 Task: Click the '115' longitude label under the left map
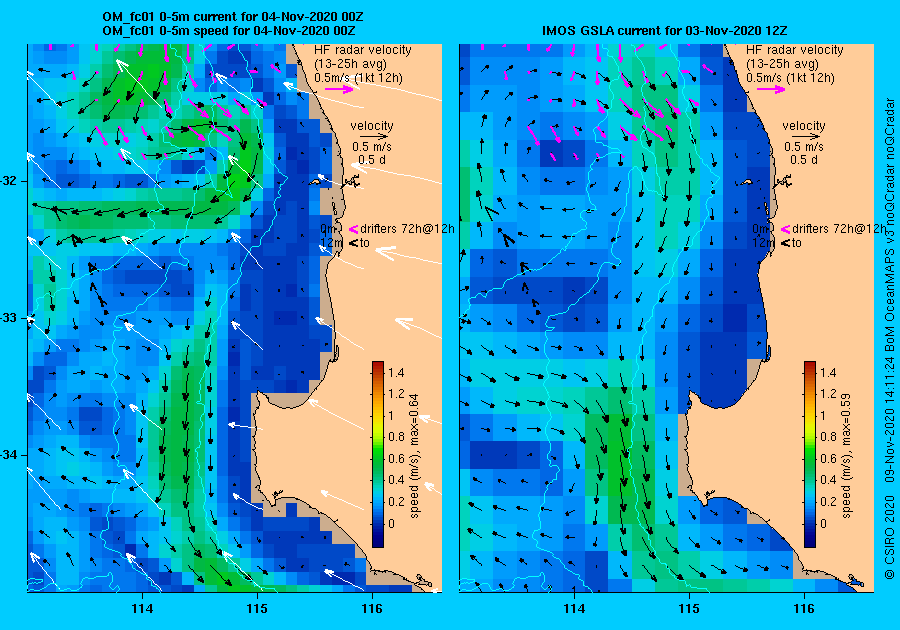257,609
